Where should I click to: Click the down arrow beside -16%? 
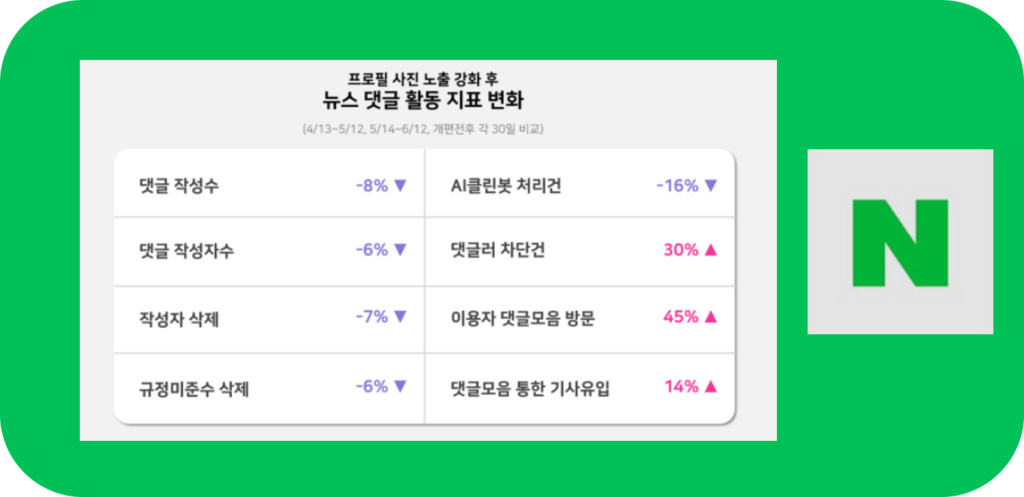(x=711, y=185)
